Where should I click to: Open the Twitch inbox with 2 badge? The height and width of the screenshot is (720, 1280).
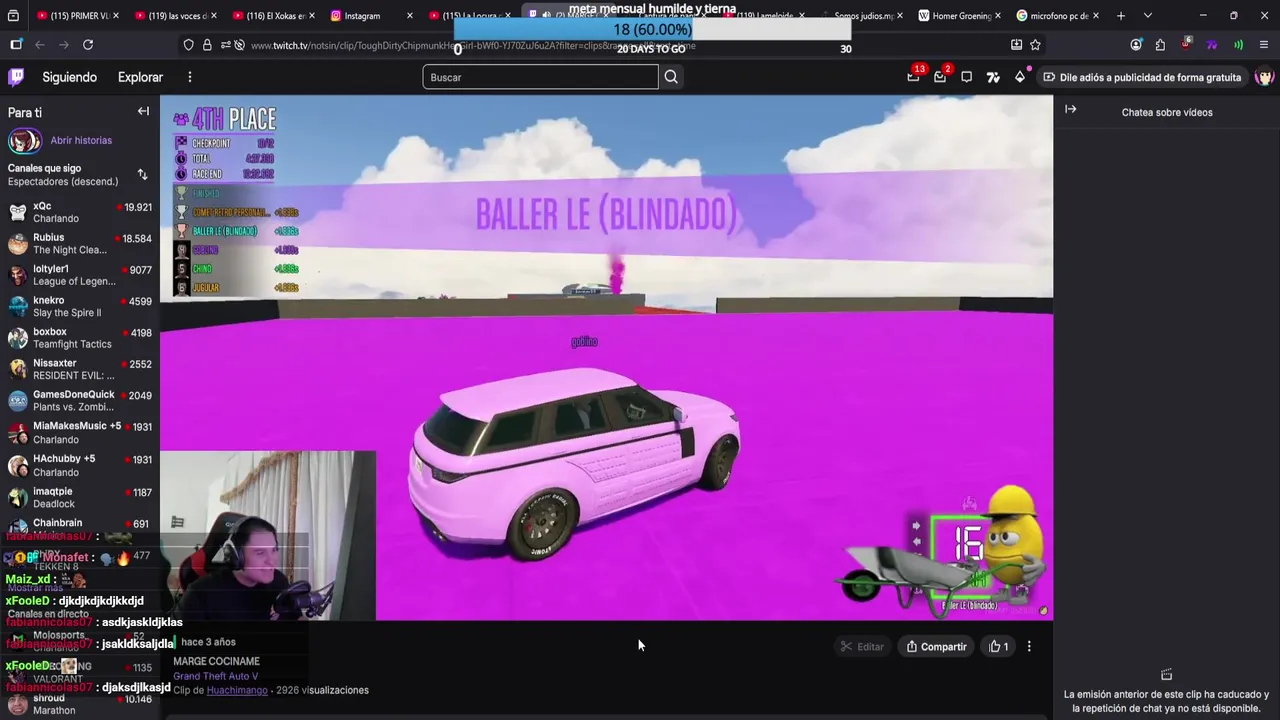click(x=940, y=77)
